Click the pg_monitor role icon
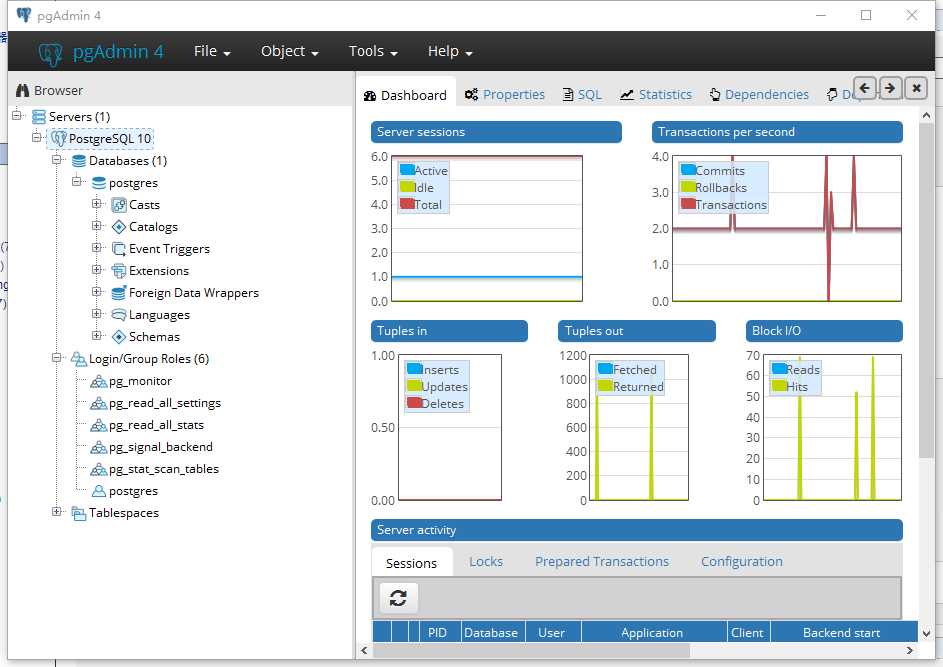The image size is (943, 667). tap(99, 381)
